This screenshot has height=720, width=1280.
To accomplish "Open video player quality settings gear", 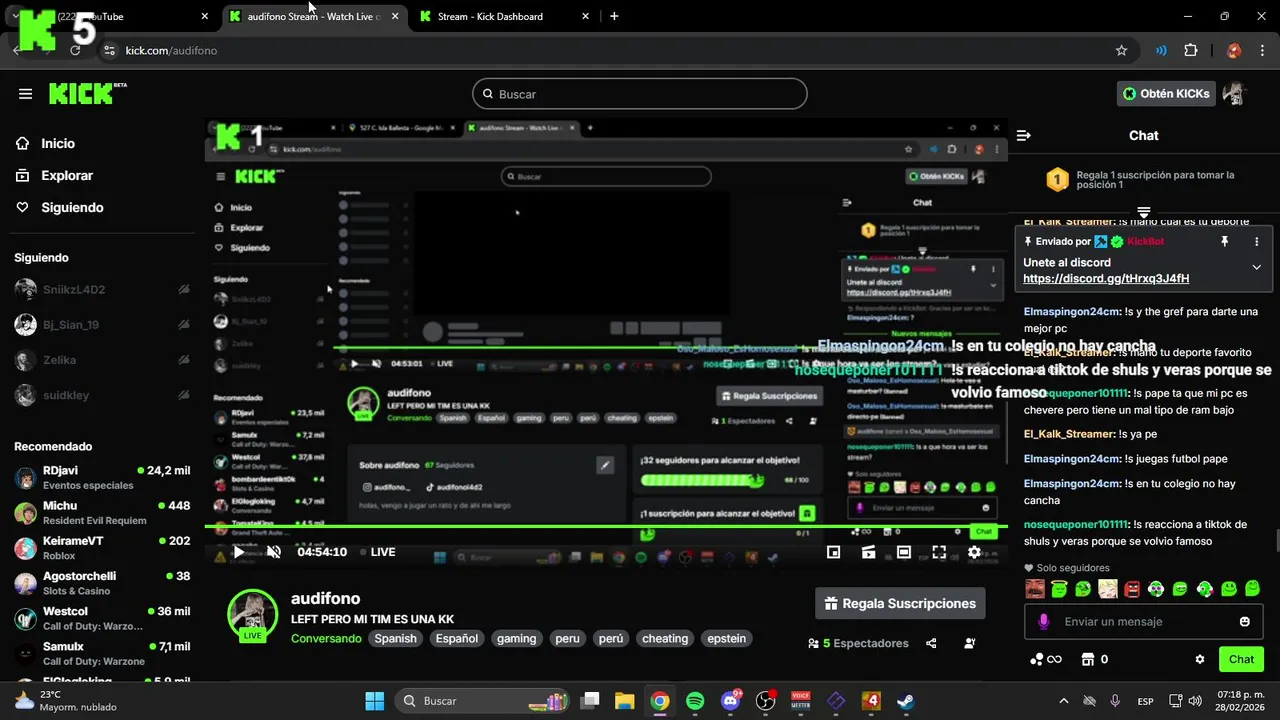I will click(975, 552).
